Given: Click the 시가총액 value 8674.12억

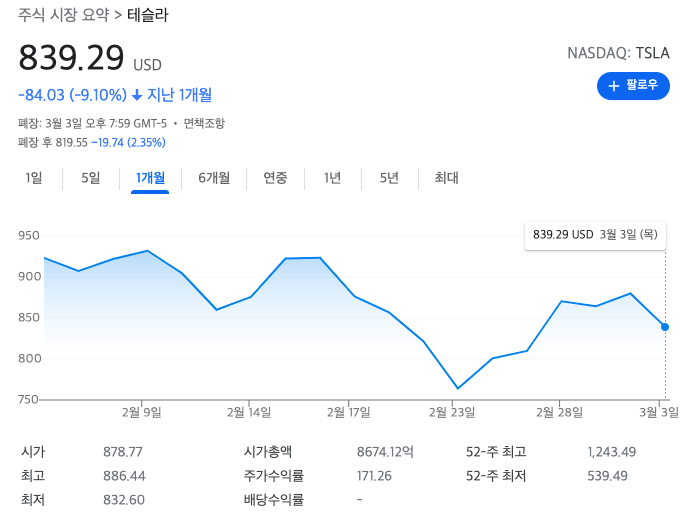Looking at the screenshot, I should (385, 452).
